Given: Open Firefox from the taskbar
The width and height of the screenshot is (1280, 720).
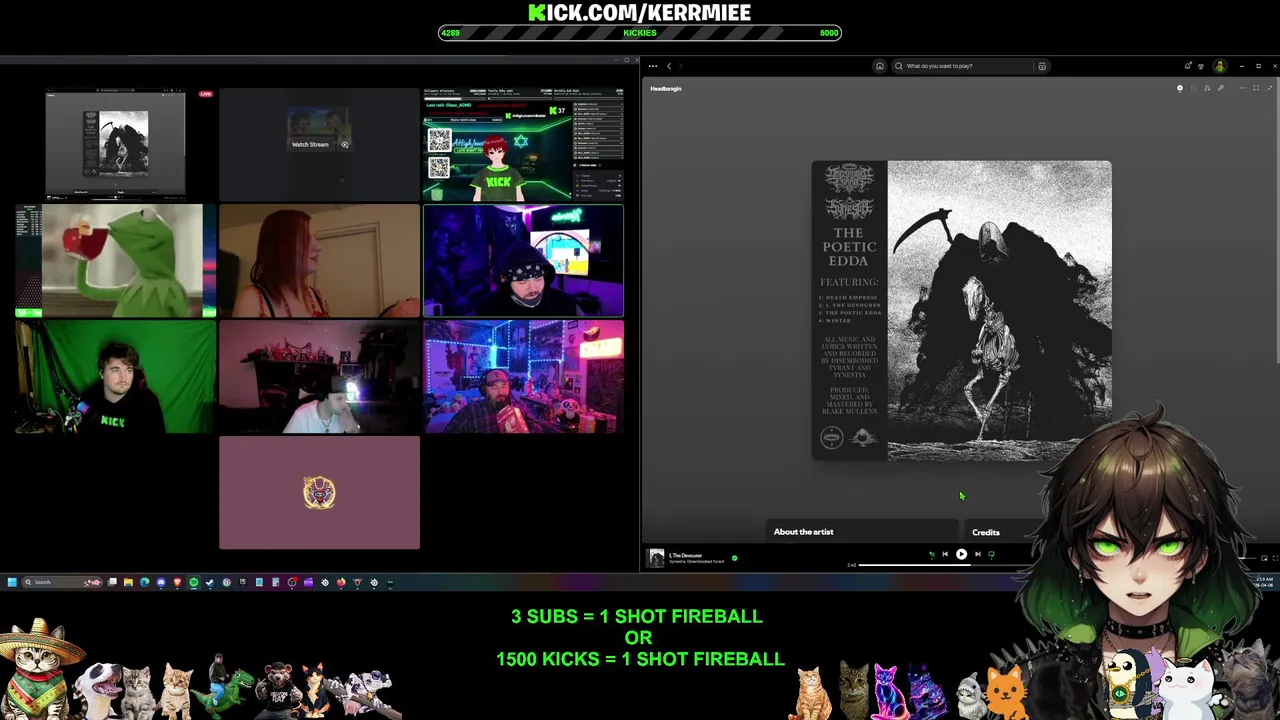Looking at the screenshot, I should (x=341, y=582).
